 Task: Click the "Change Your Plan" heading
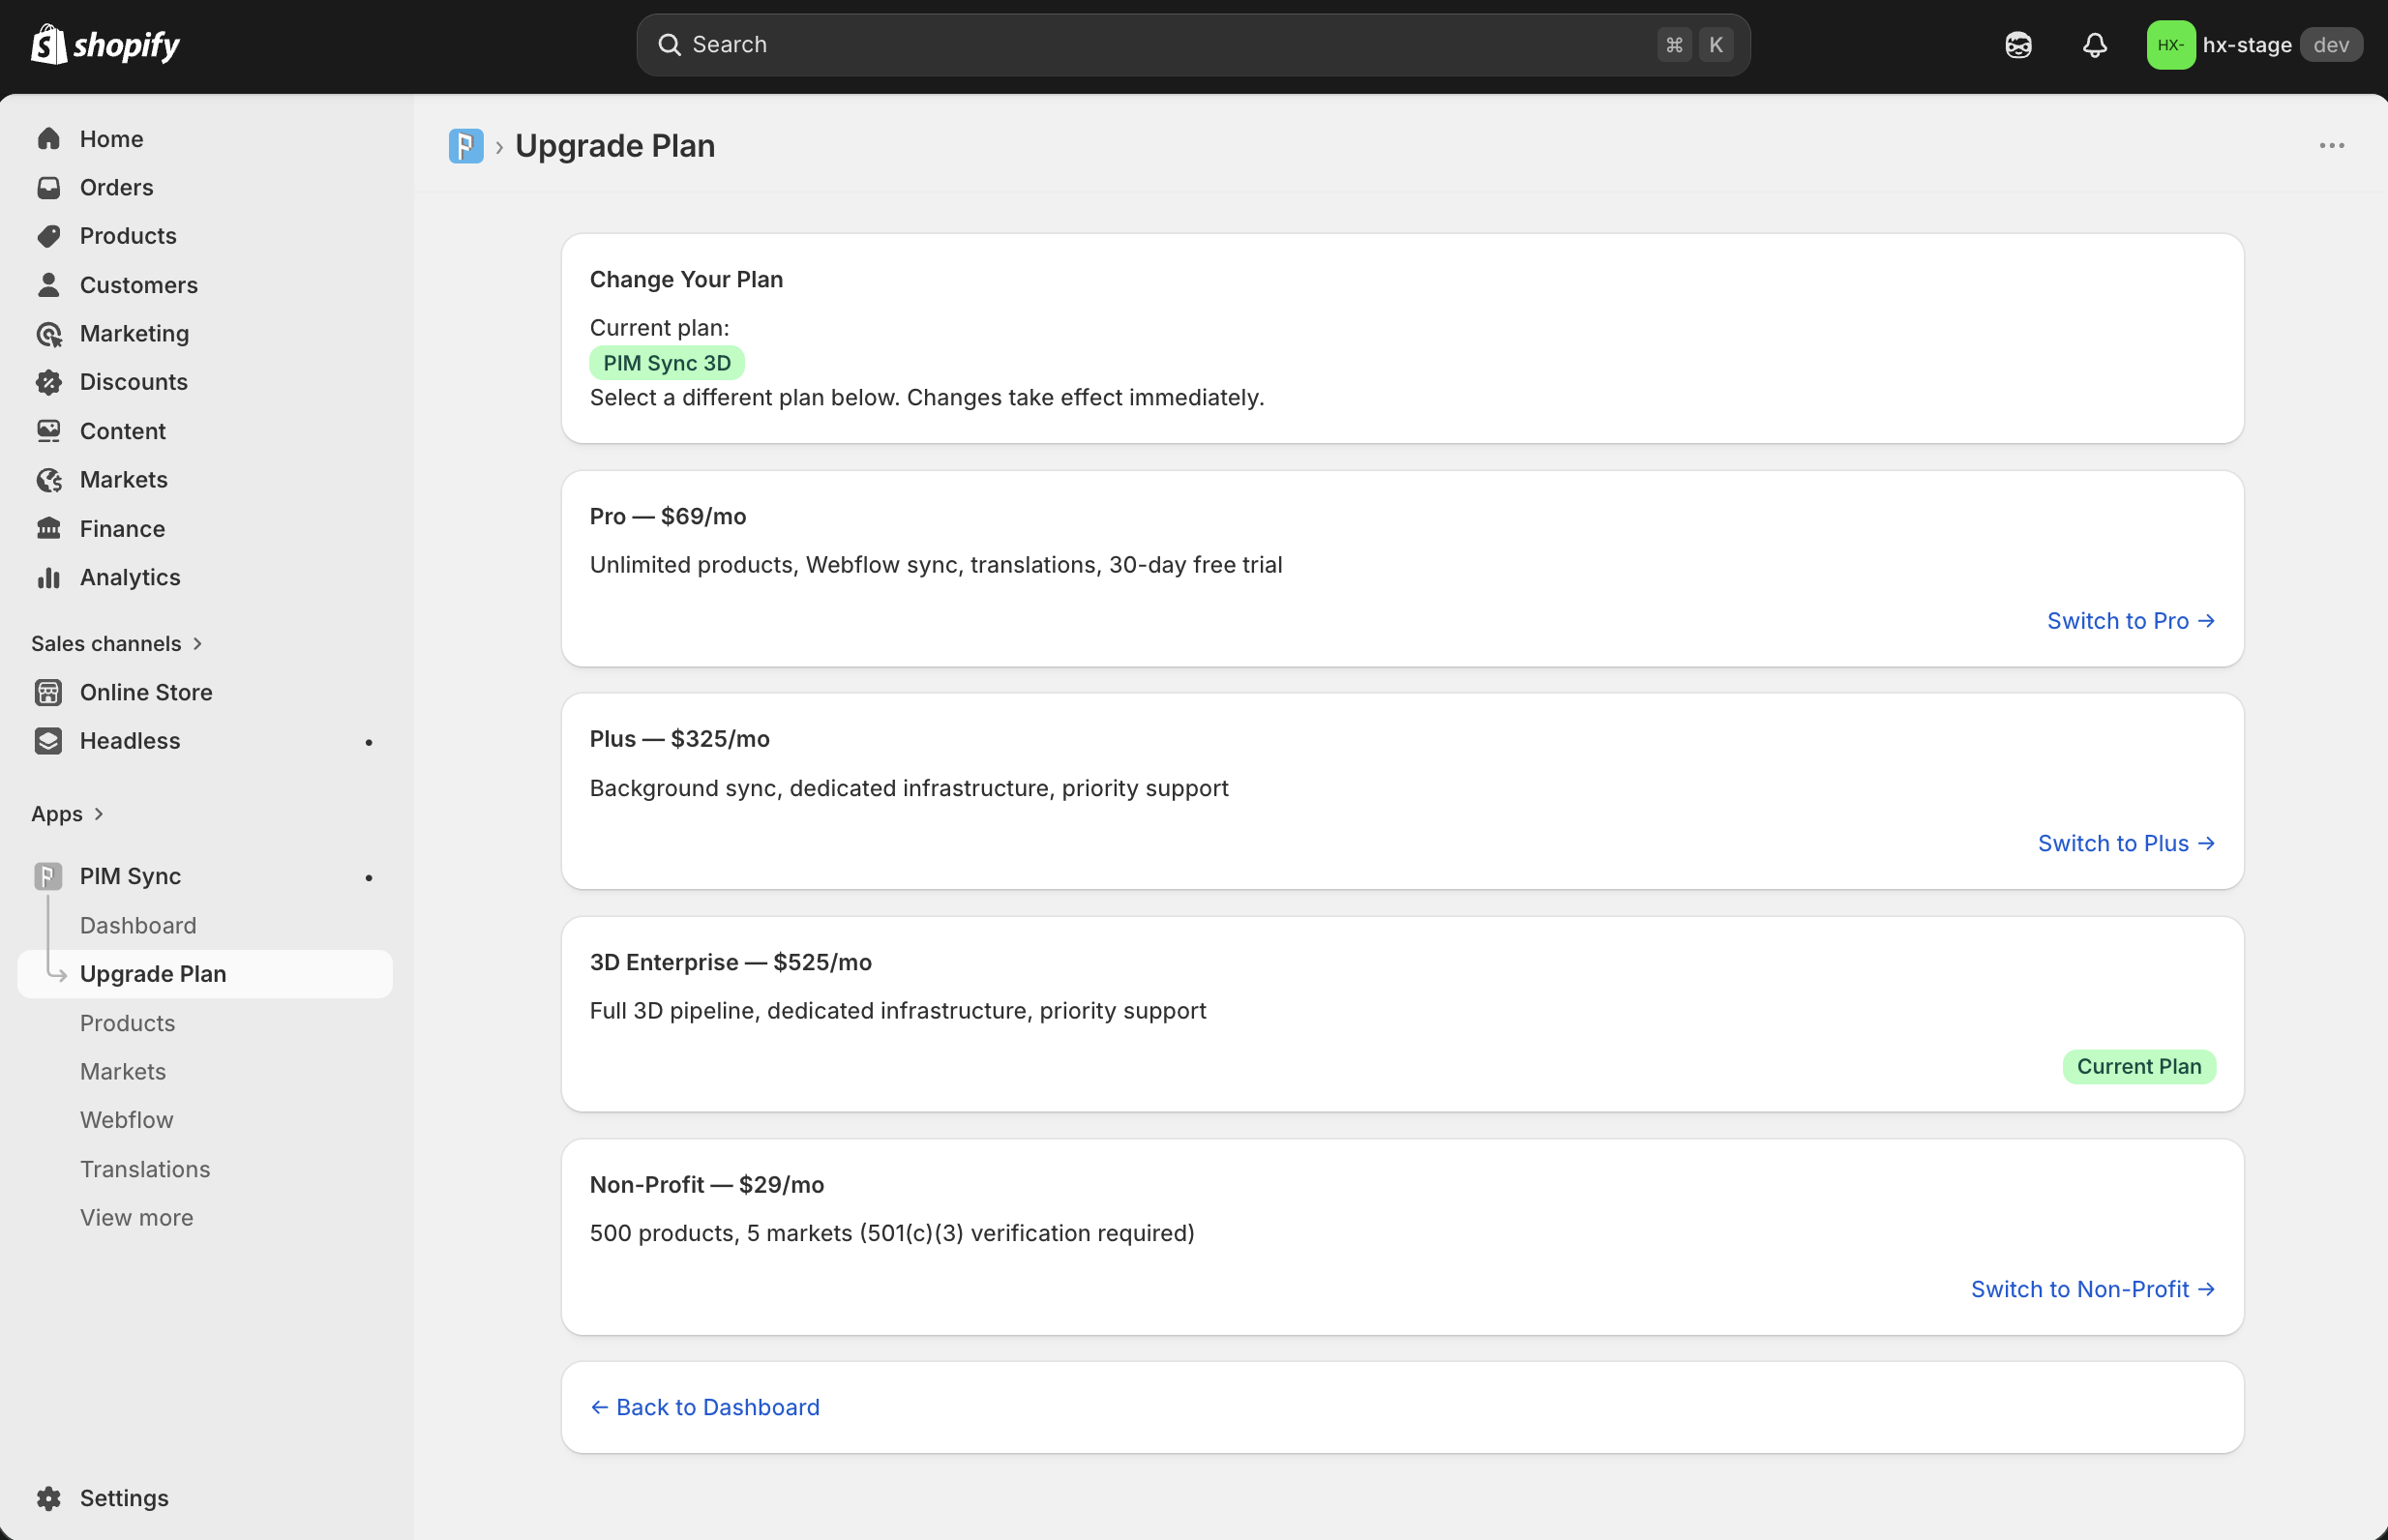pyautogui.click(x=687, y=280)
